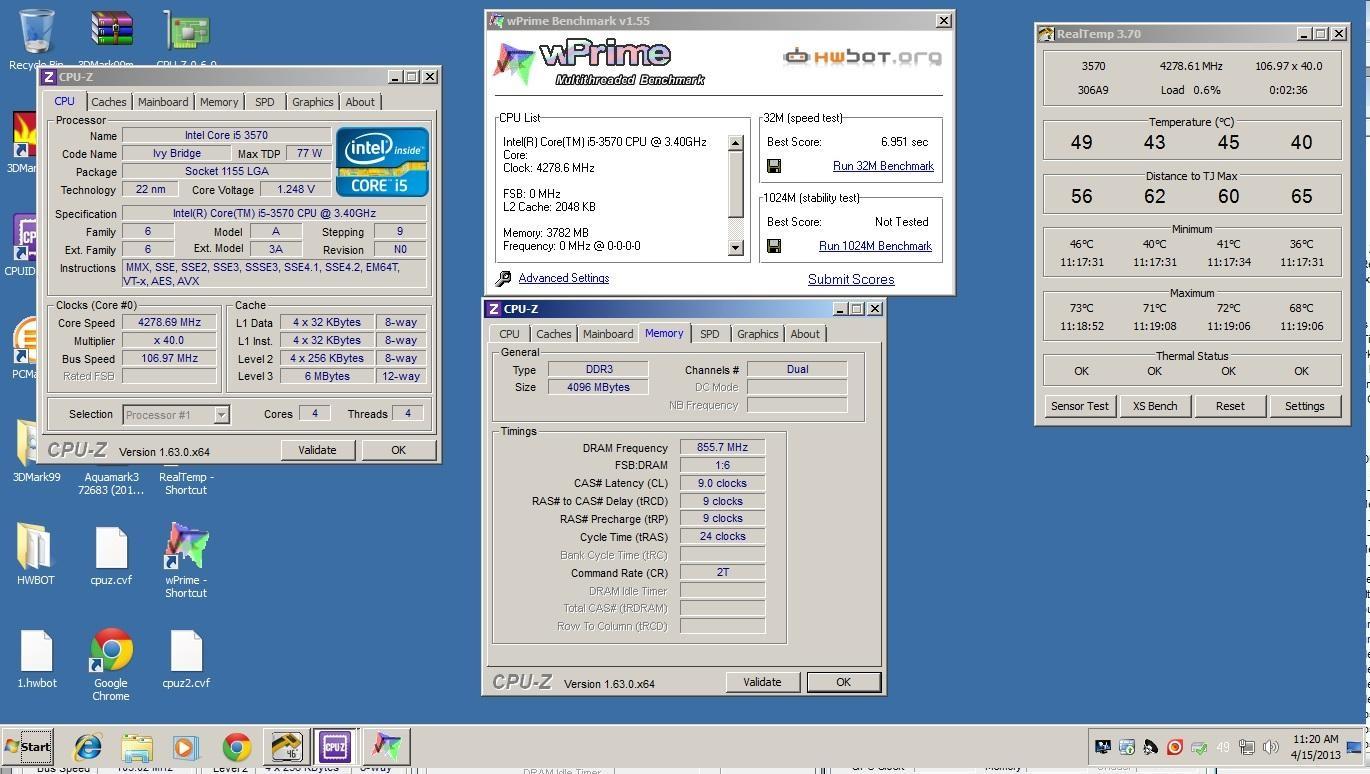Click Validate in left CPU-Z window
1370x774 pixels.
pyautogui.click(x=317, y=450)
